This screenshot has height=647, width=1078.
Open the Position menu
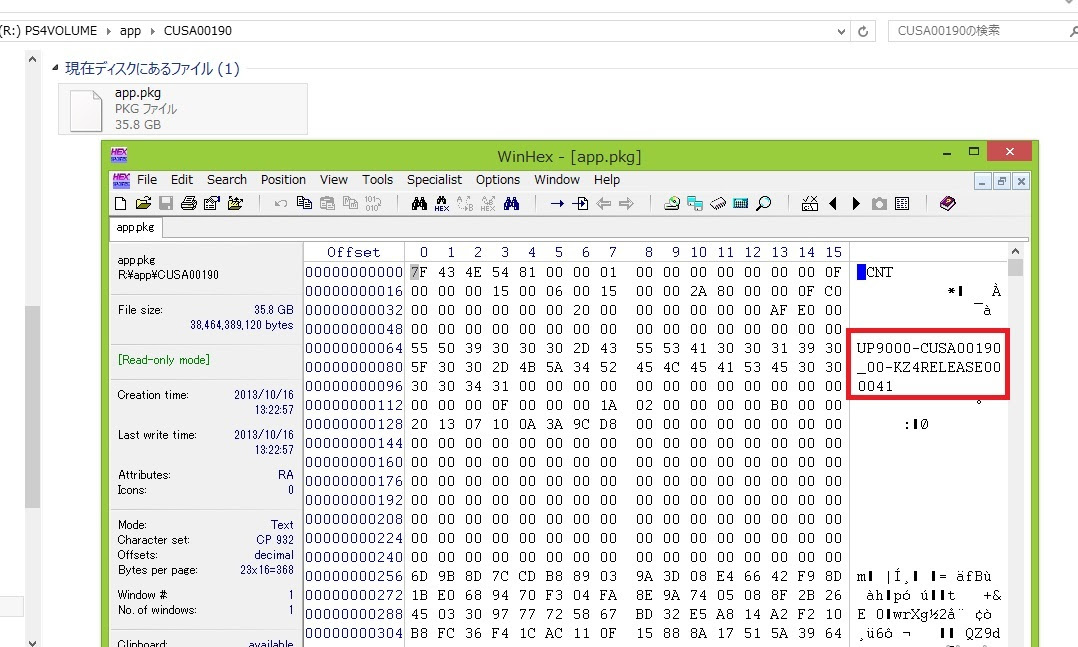pyautogui.click(x=283, y=179)
